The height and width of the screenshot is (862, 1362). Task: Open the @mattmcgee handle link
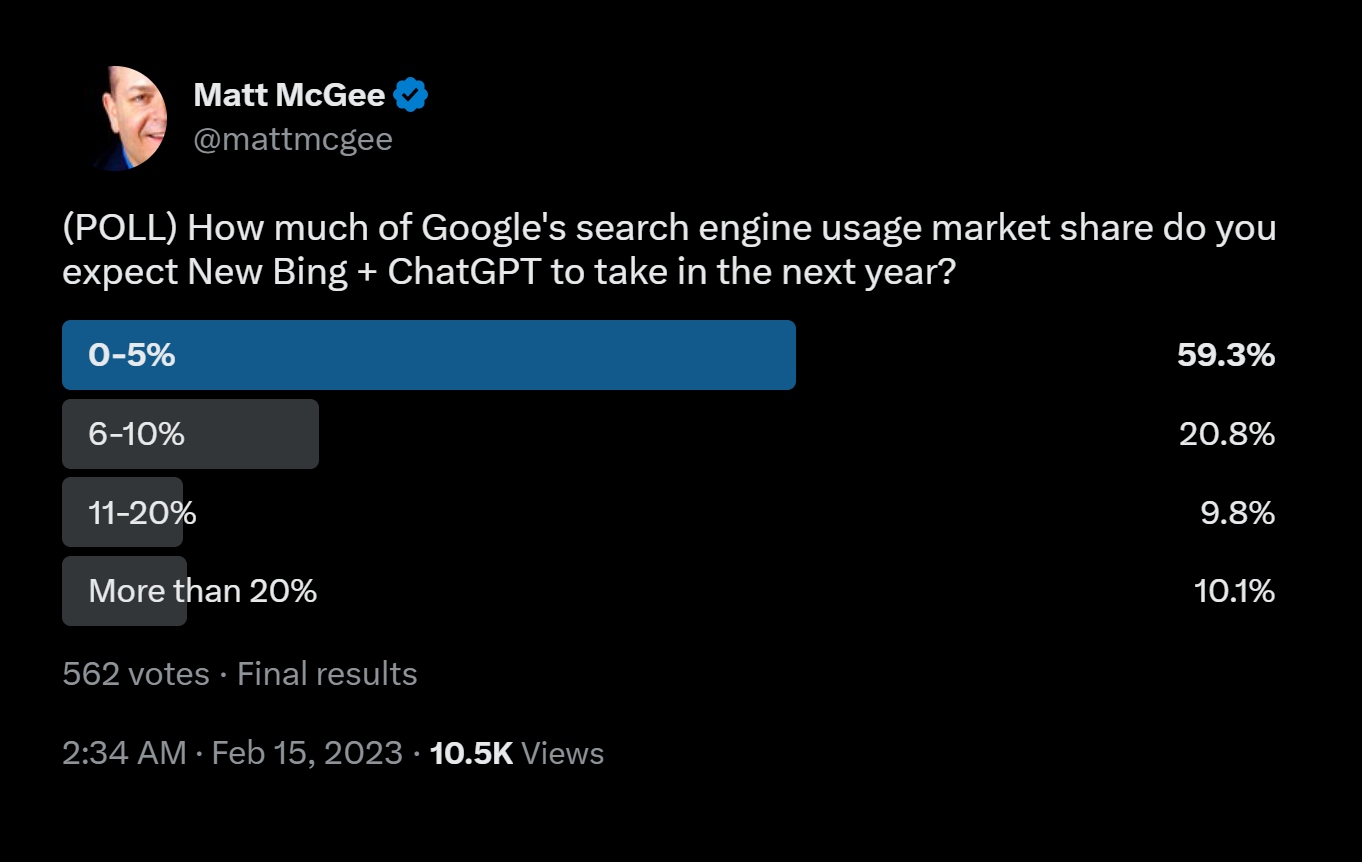[x=293, y=139]
